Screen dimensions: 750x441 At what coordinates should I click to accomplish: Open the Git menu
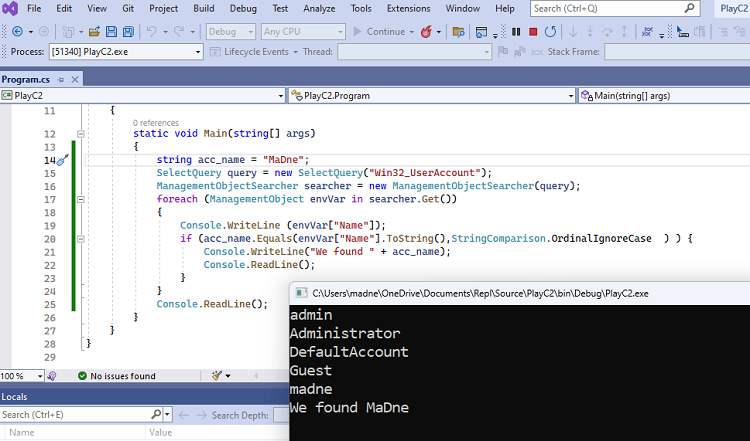(x=128, y=9)
